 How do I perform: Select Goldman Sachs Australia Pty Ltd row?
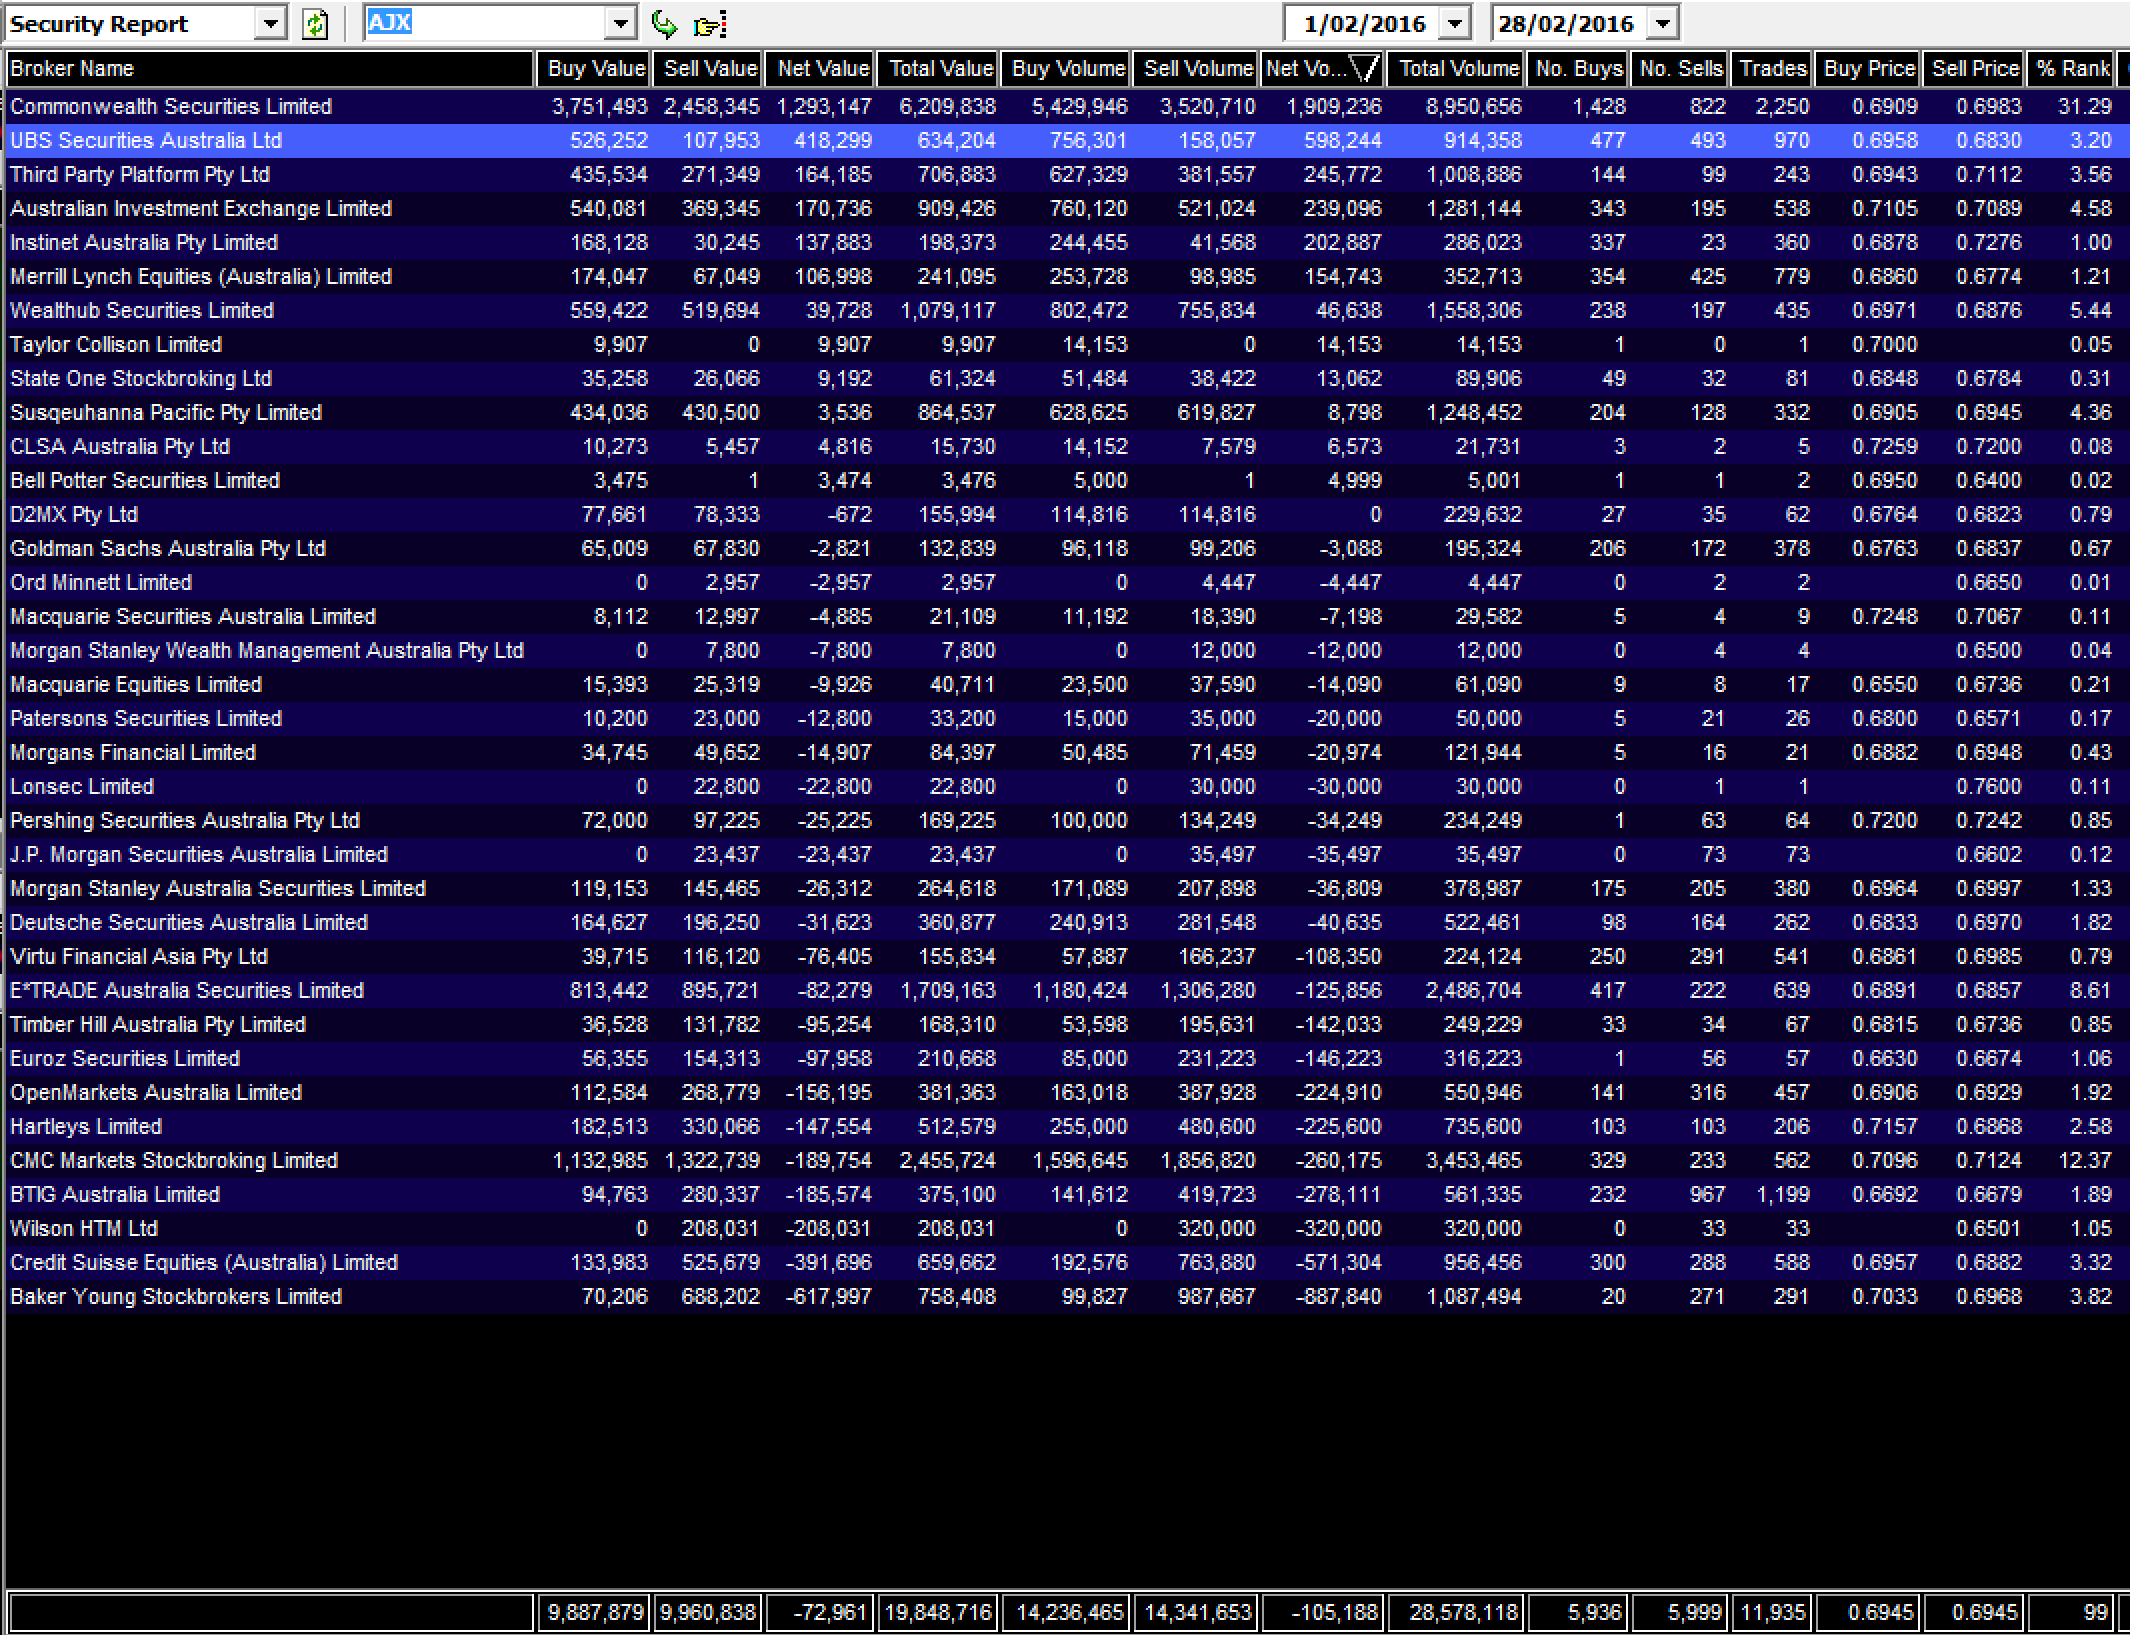[x=1067, y=548]
